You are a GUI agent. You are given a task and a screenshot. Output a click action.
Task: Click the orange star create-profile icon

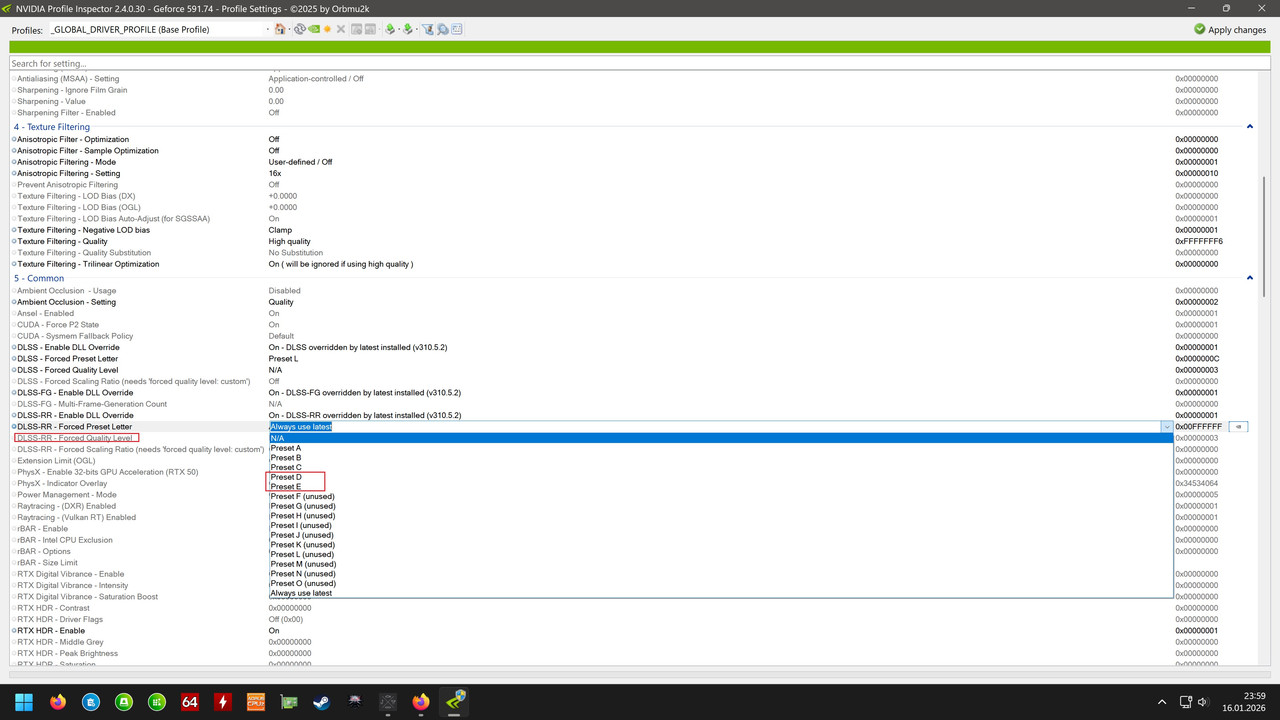click(327, 29)
